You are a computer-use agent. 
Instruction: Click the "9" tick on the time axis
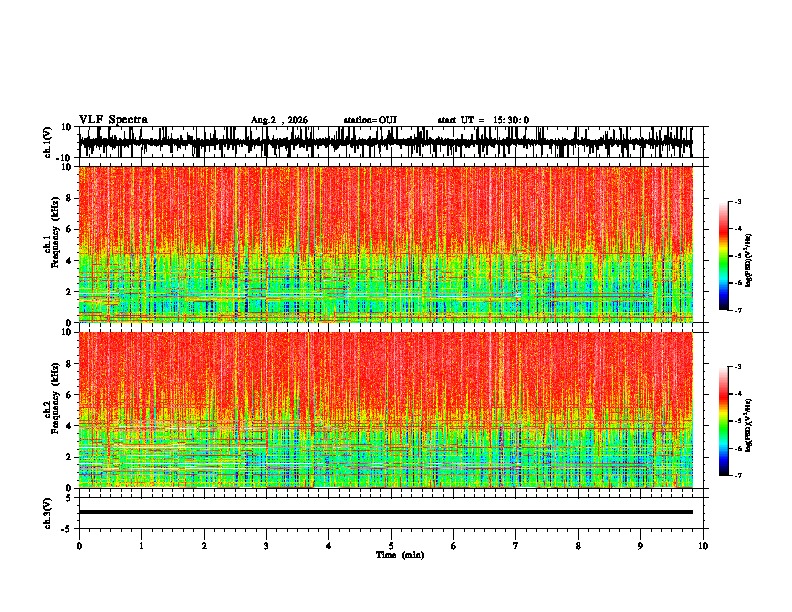640,546
